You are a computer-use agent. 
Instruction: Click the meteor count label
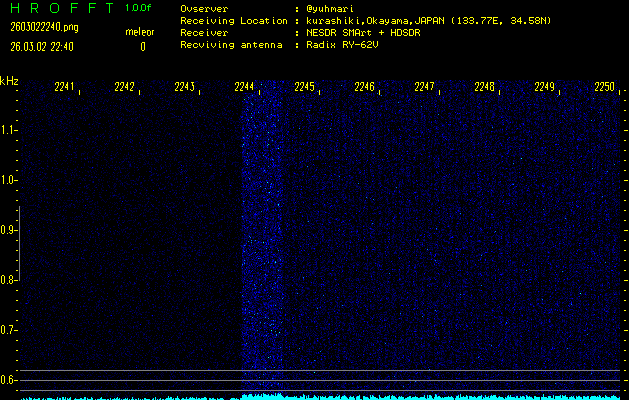pos(139,32)
